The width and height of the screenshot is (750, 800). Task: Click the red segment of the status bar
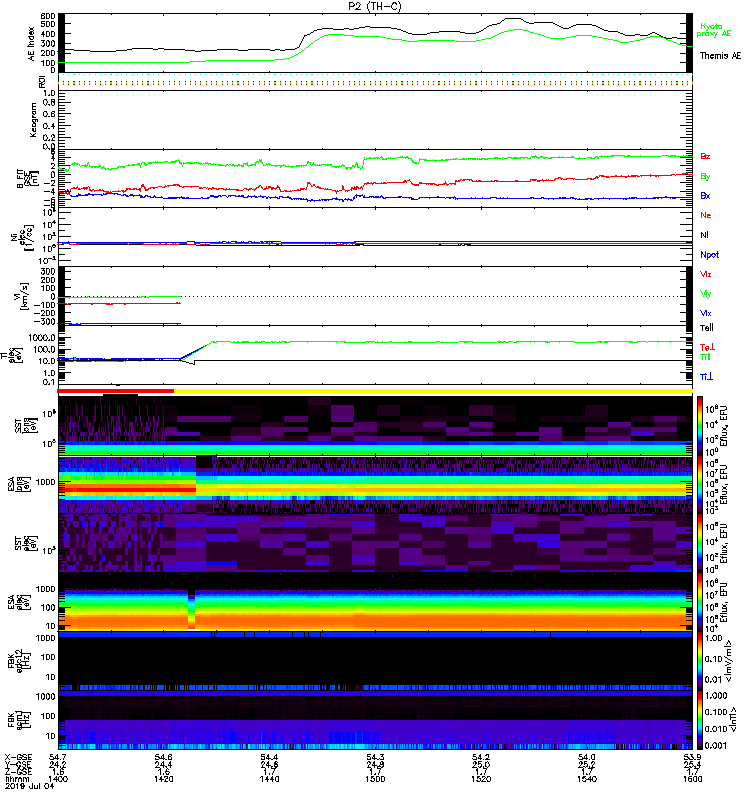[x=116, y=391]
